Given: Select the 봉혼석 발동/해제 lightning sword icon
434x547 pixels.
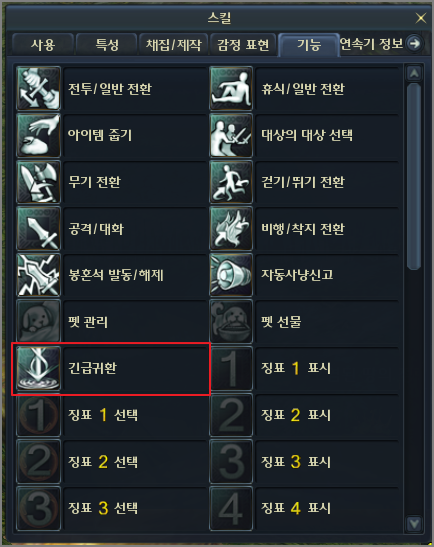Looking at the screenshot, I should click(38, 275).
